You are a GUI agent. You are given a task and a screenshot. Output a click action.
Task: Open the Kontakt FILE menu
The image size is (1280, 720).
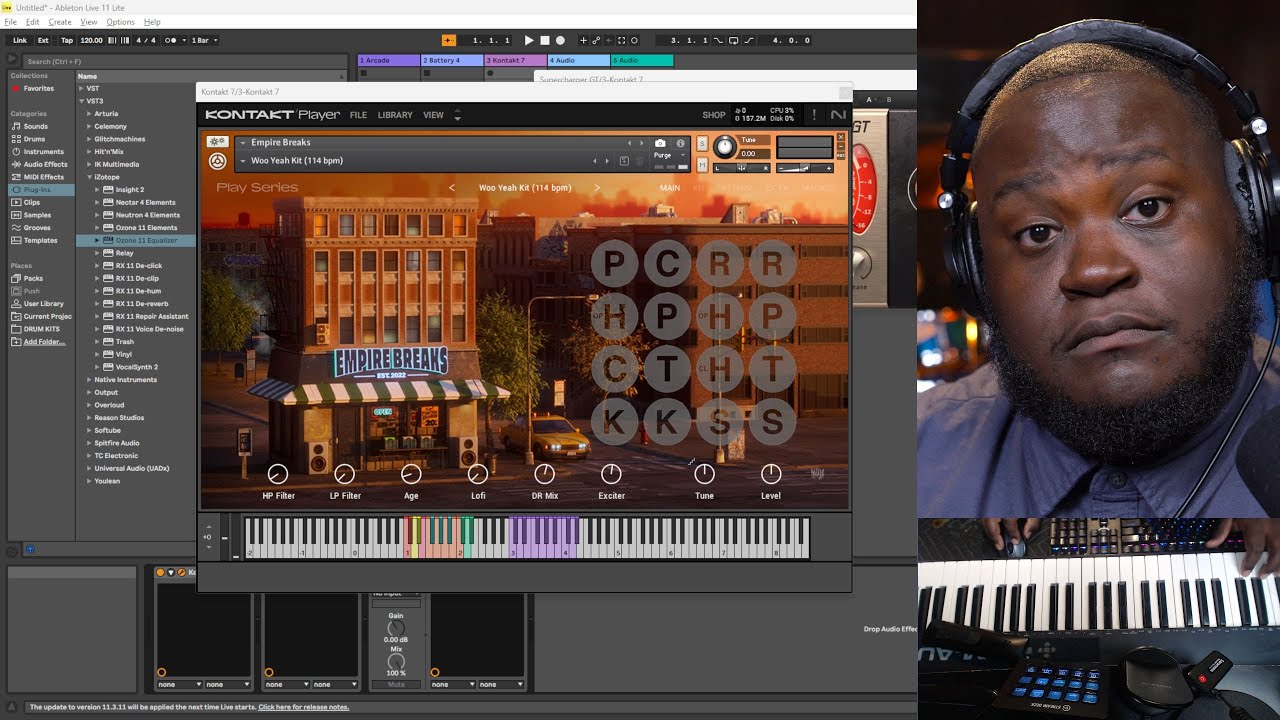coord(358,115)
